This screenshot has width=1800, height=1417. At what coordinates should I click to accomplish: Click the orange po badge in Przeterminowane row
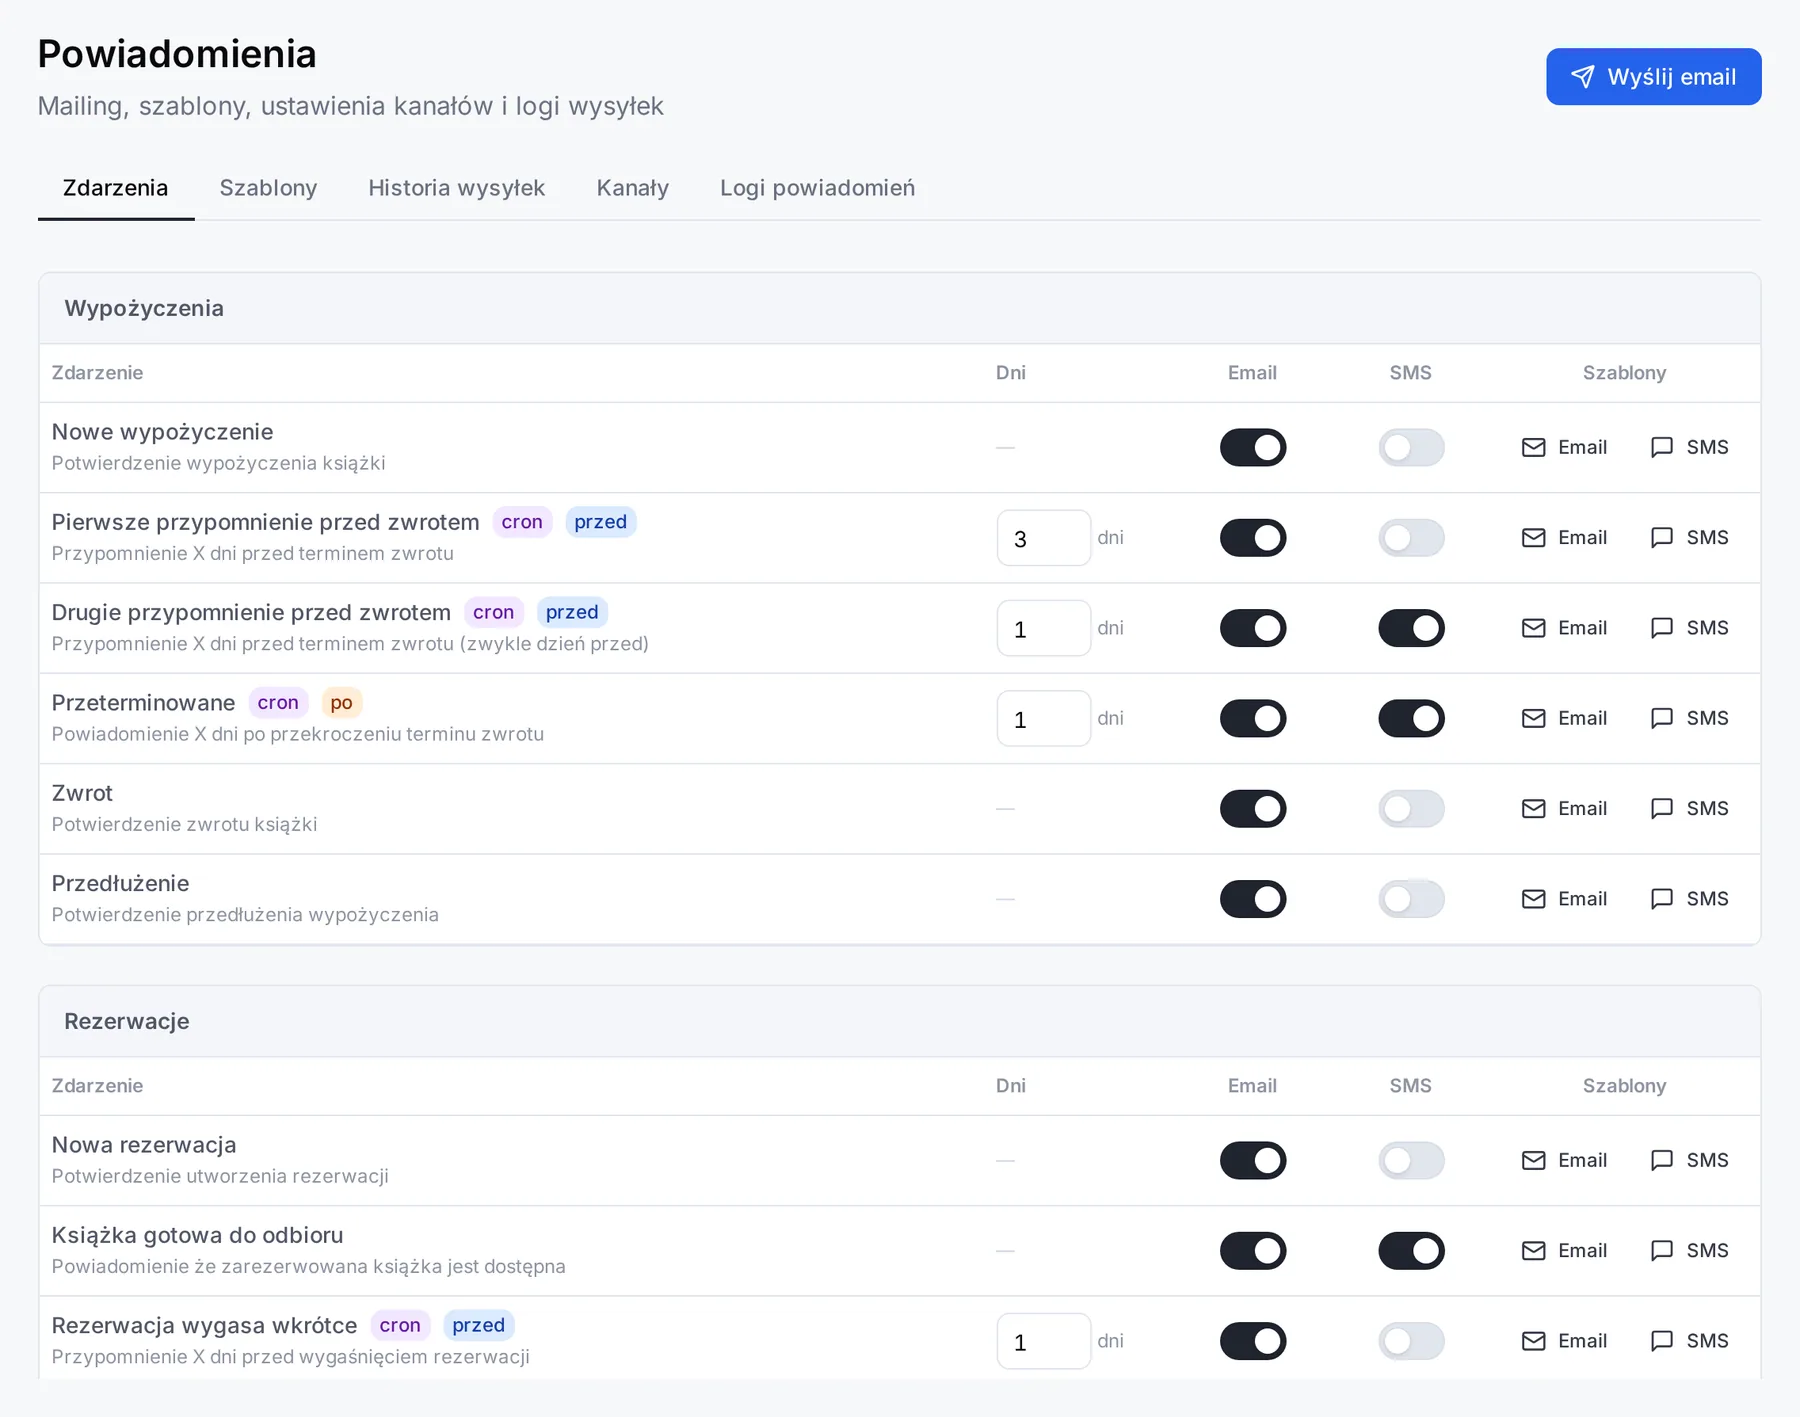341,703
